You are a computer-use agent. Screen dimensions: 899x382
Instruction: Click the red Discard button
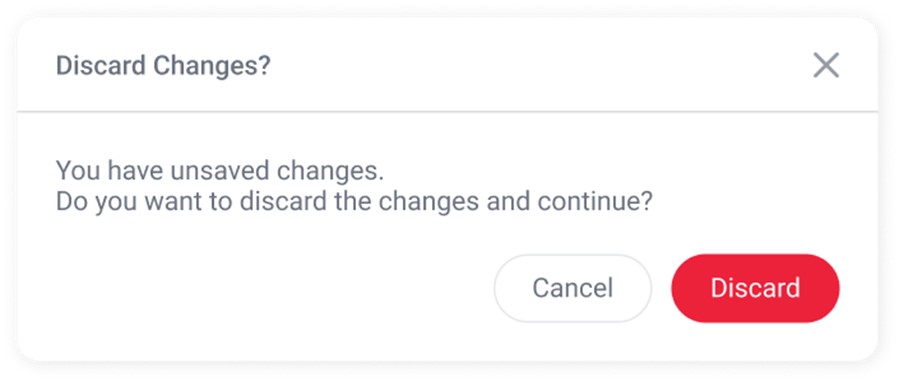pos(755,288)
